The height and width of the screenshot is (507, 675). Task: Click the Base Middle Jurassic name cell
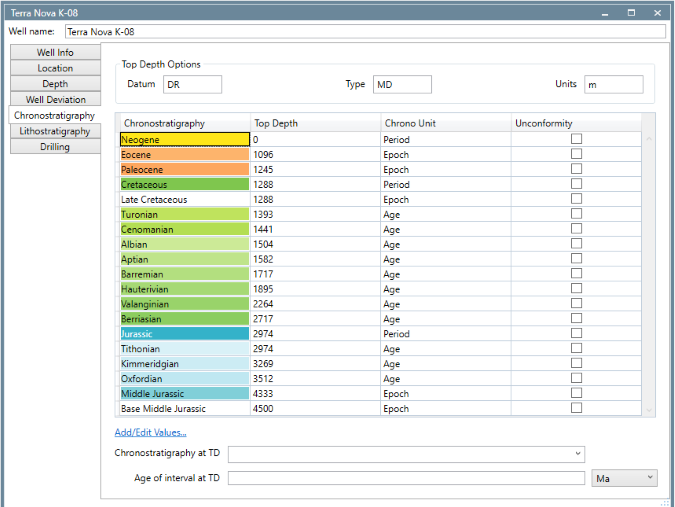click(185, 408)
